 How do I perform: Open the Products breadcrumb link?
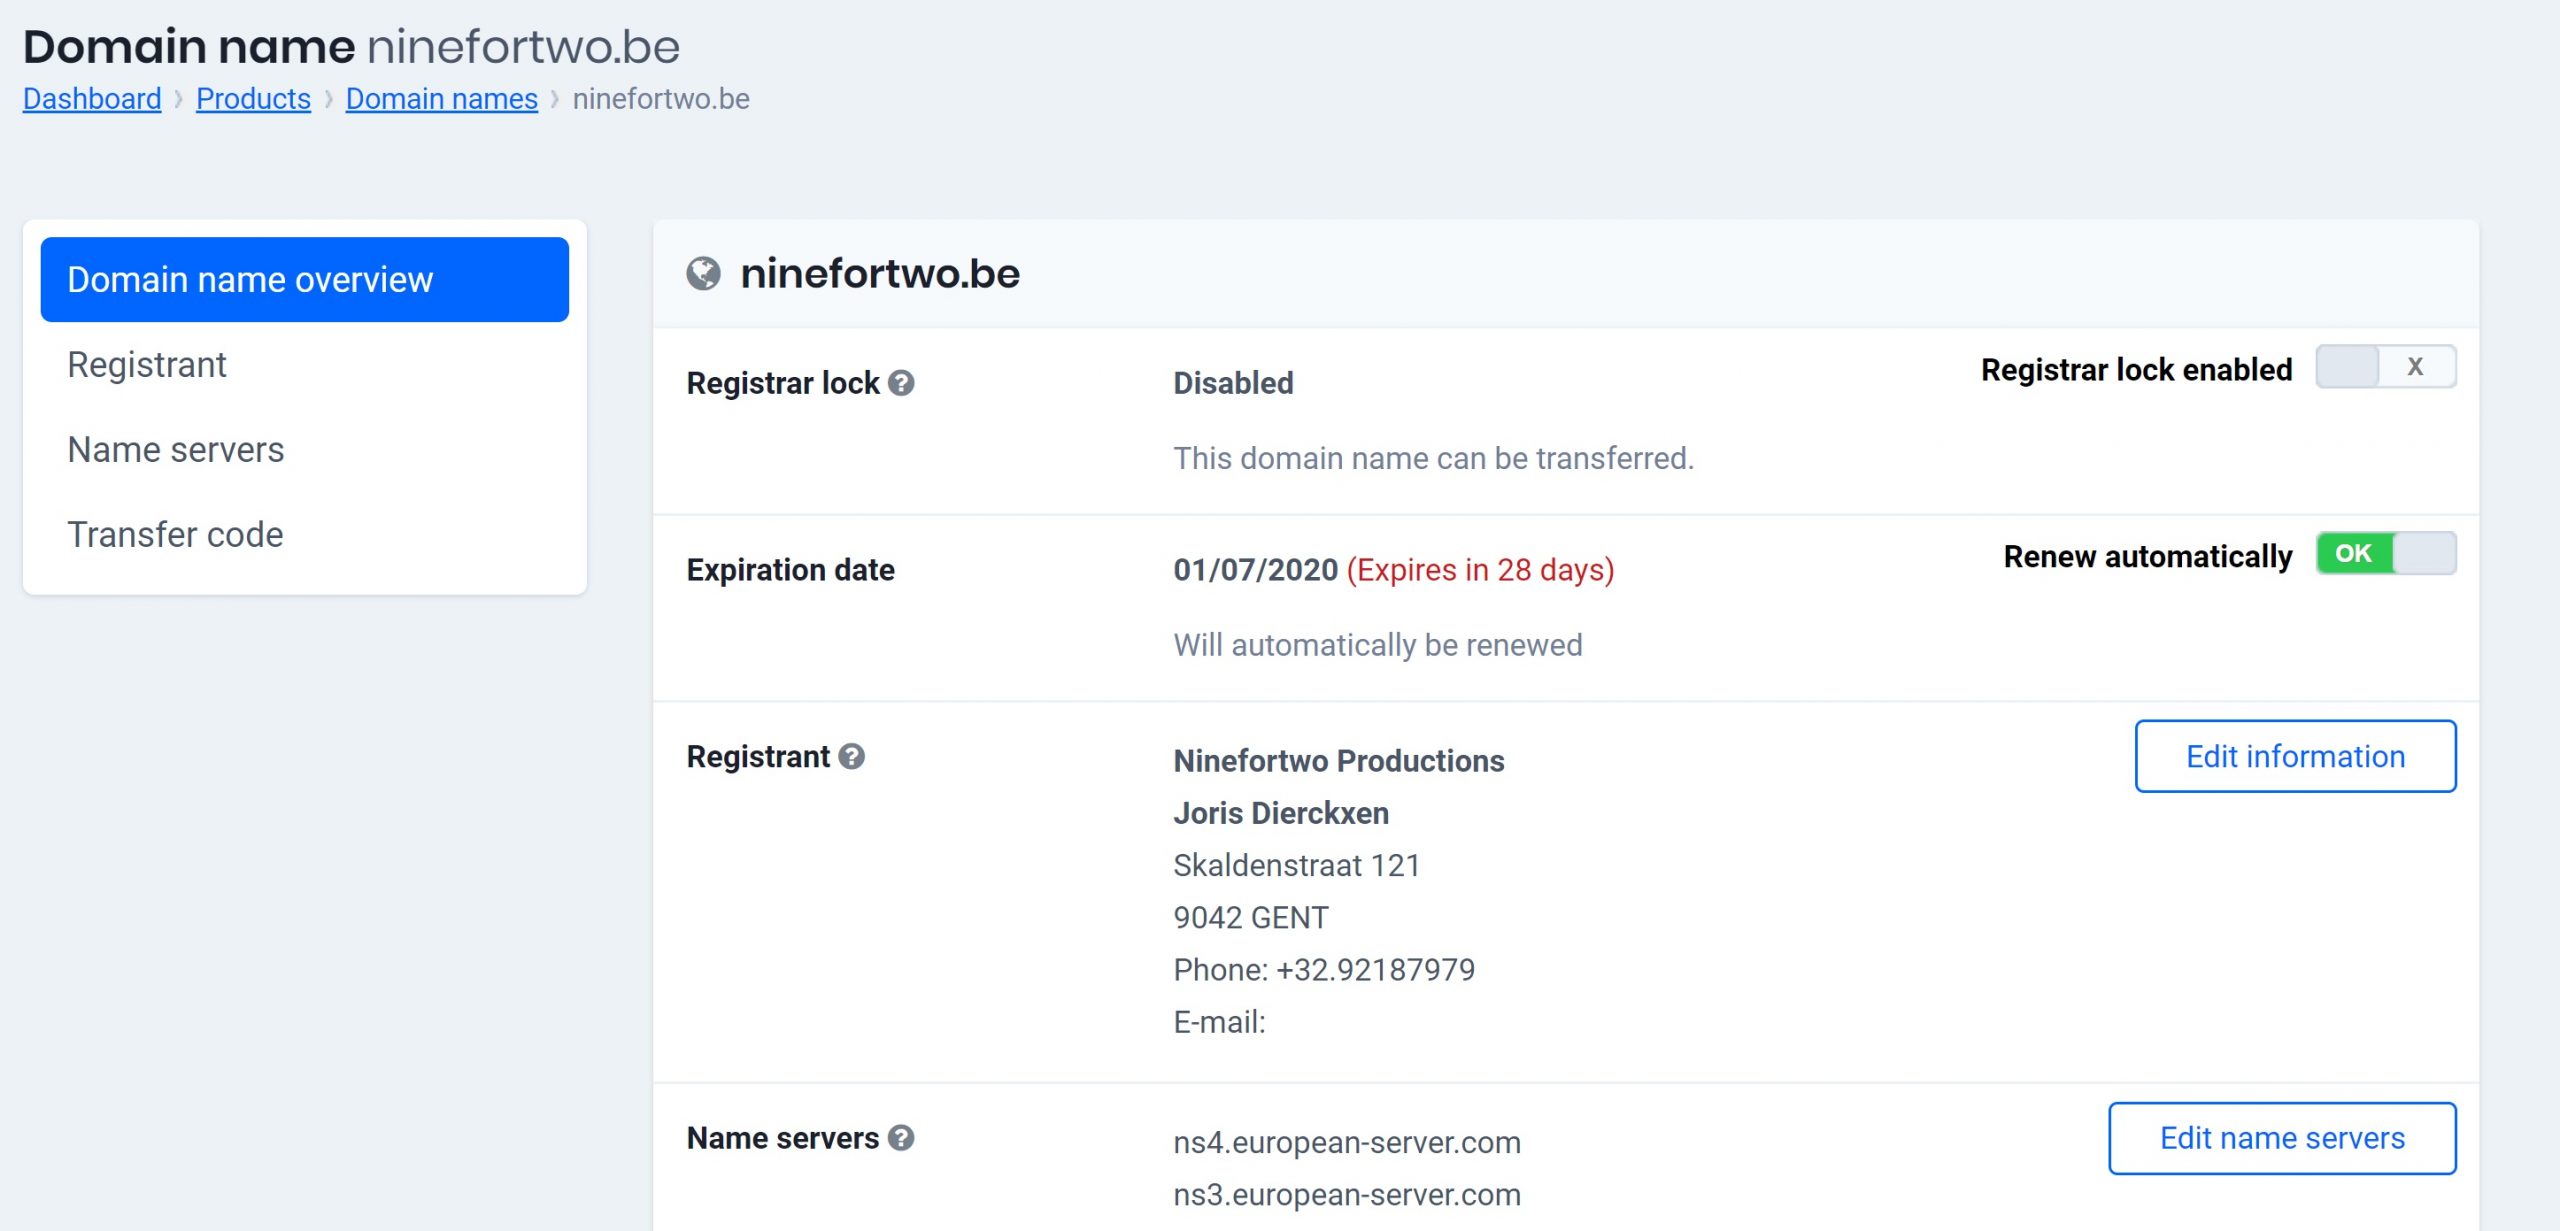pyautogui.click(x=252, y=99)
